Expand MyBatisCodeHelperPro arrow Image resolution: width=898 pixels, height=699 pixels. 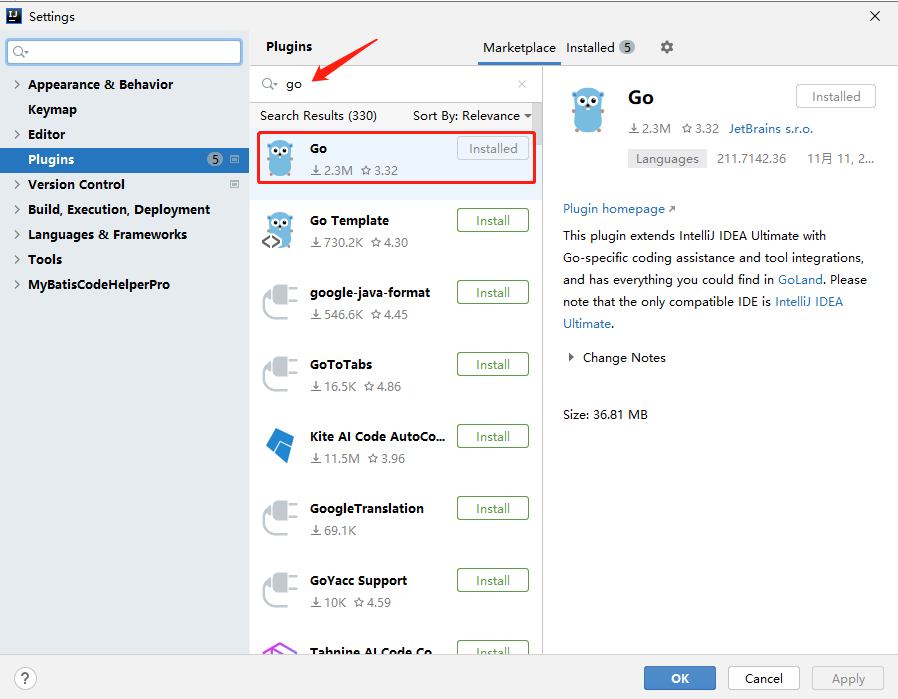17,285
